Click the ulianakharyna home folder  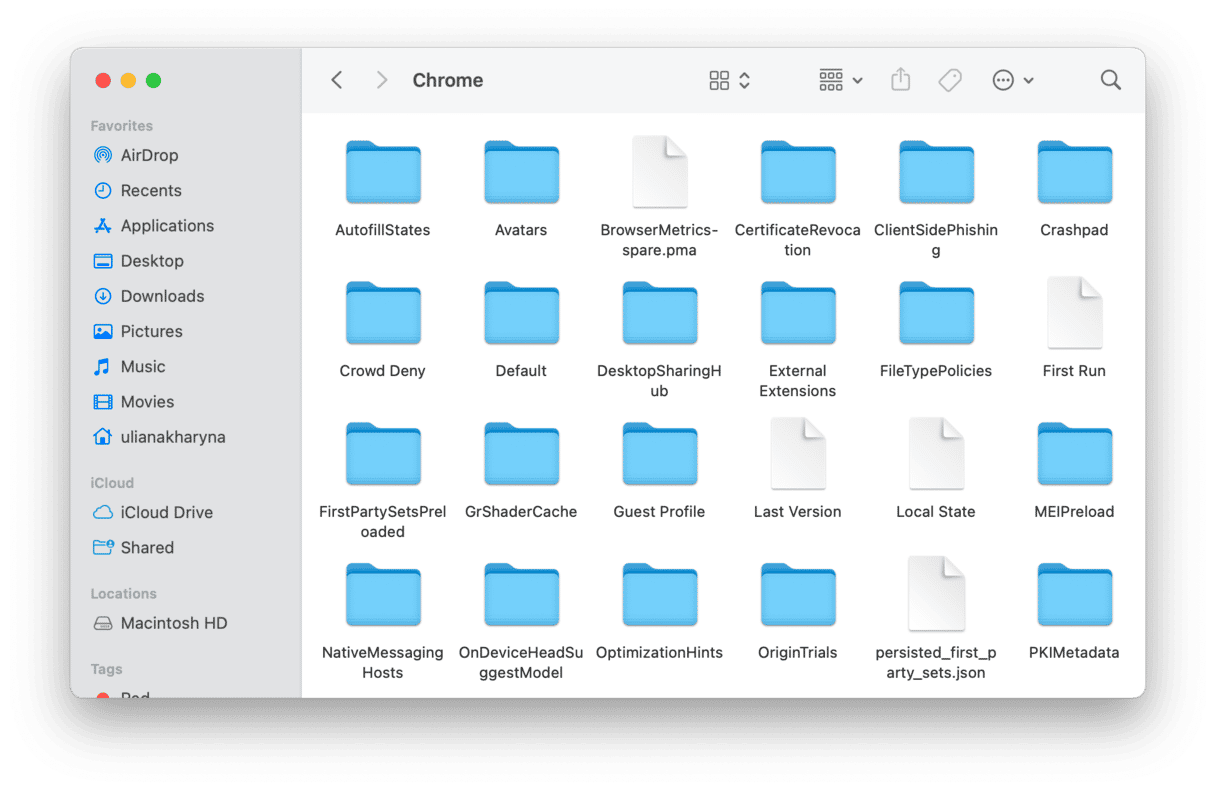[172, 437]
